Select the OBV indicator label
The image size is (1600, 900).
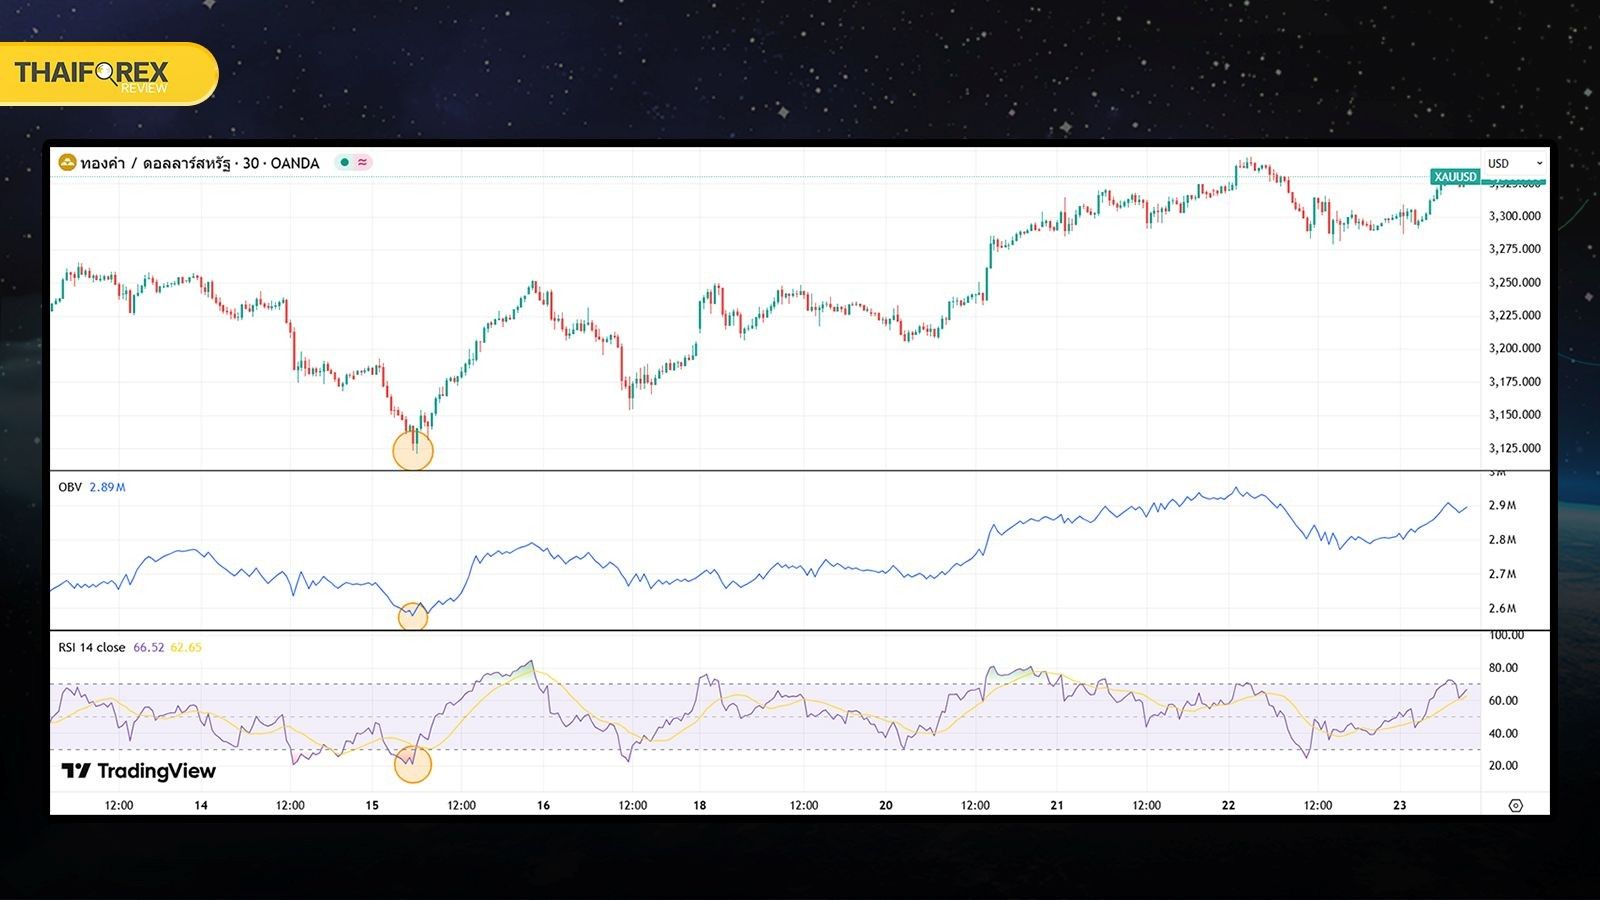[70, 487]
